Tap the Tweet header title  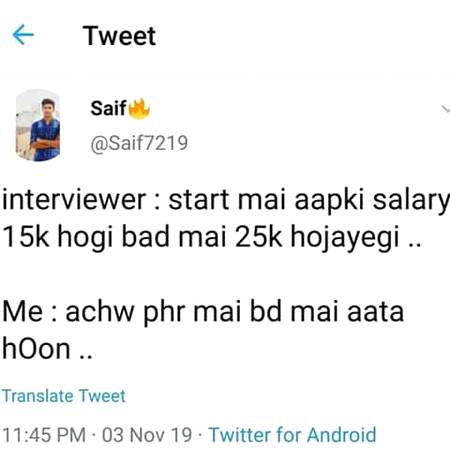tap(119, 36)
